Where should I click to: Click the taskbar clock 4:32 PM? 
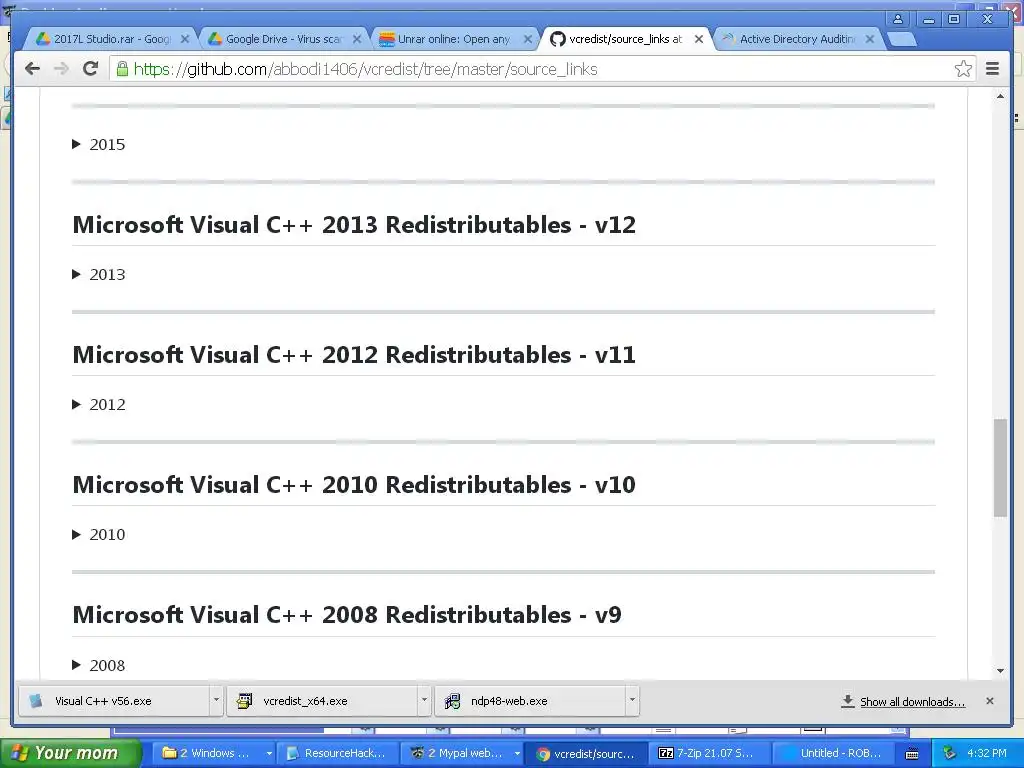point(987,753)
